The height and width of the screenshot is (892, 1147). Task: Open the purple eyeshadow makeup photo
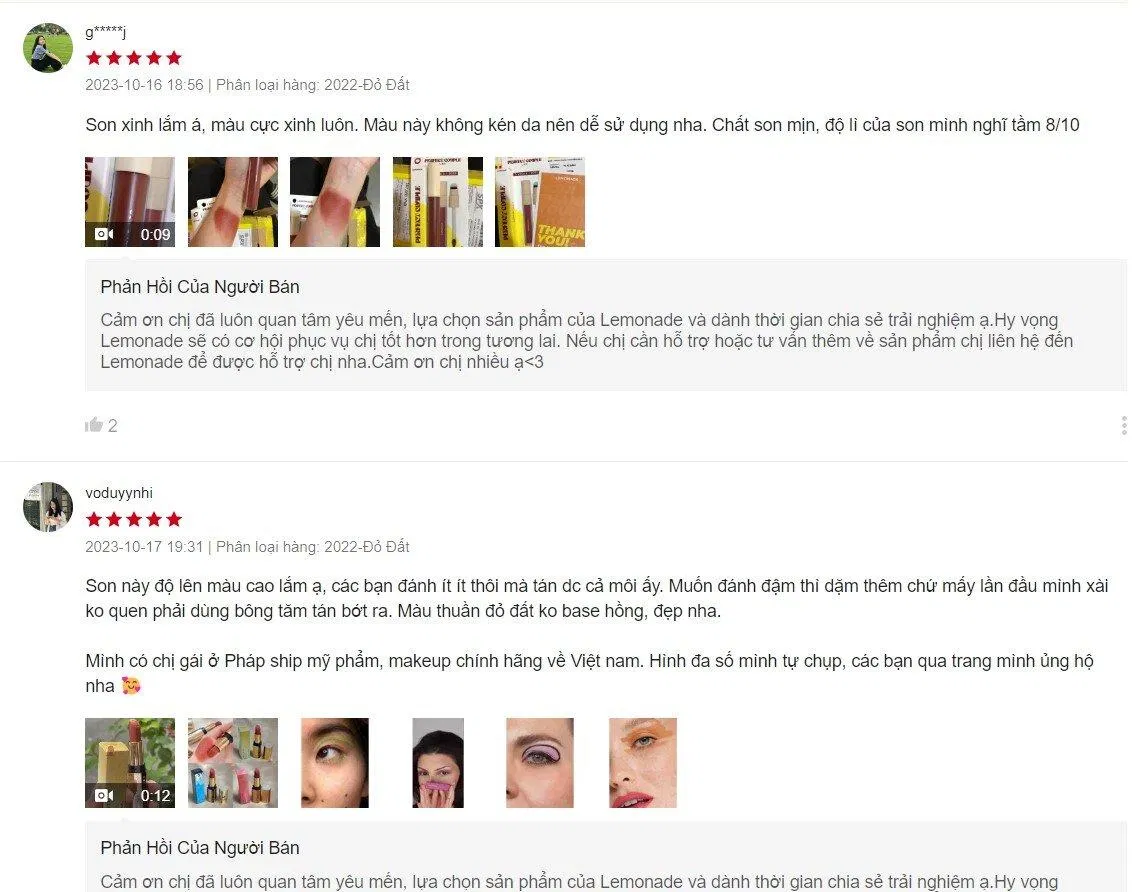click(540, 762)
